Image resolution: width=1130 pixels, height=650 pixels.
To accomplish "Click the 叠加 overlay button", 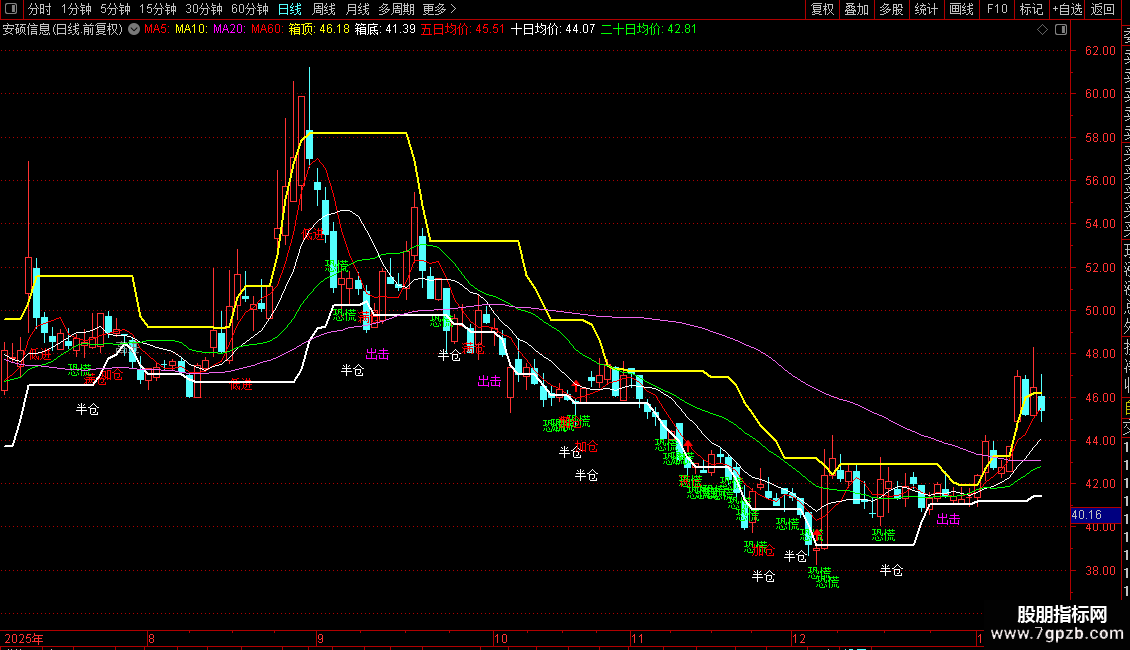I will [x=856, y=10].
